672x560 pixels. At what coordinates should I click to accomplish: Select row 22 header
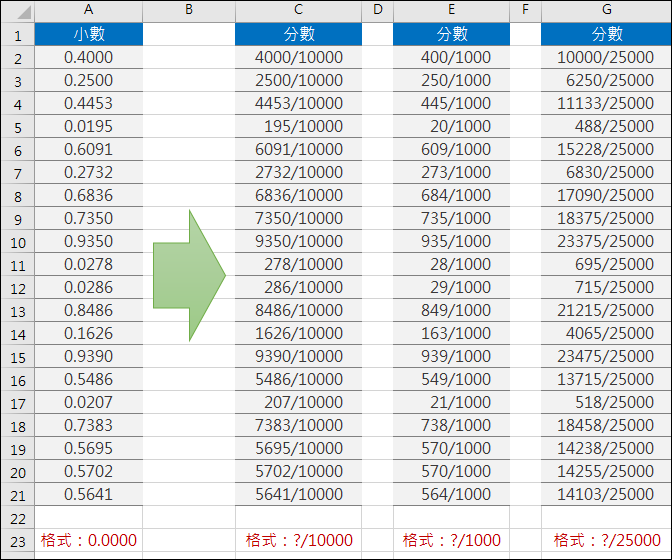(18, 518)
